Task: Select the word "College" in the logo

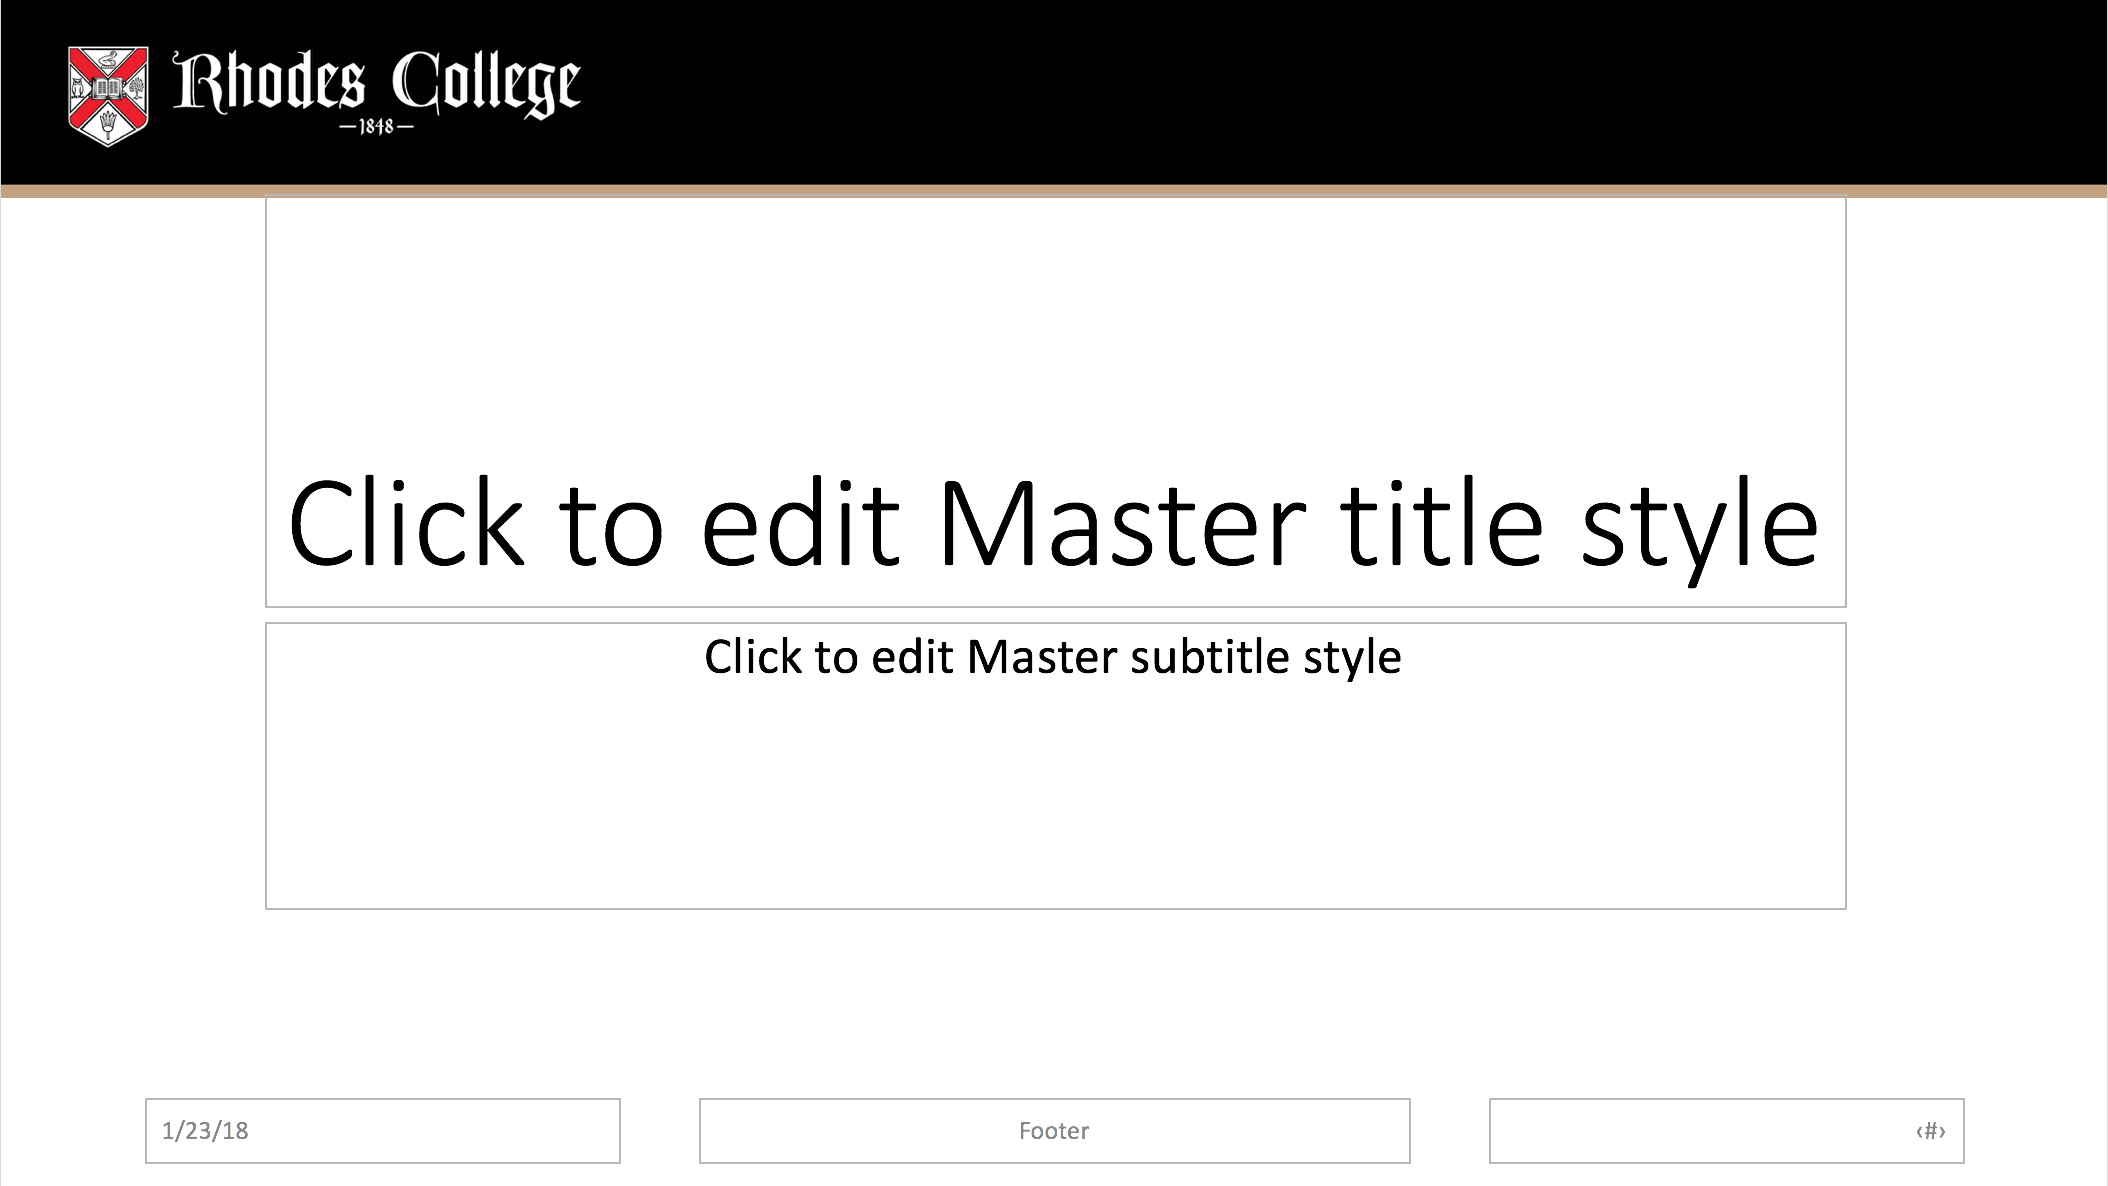Action: [x=486, y=85]
